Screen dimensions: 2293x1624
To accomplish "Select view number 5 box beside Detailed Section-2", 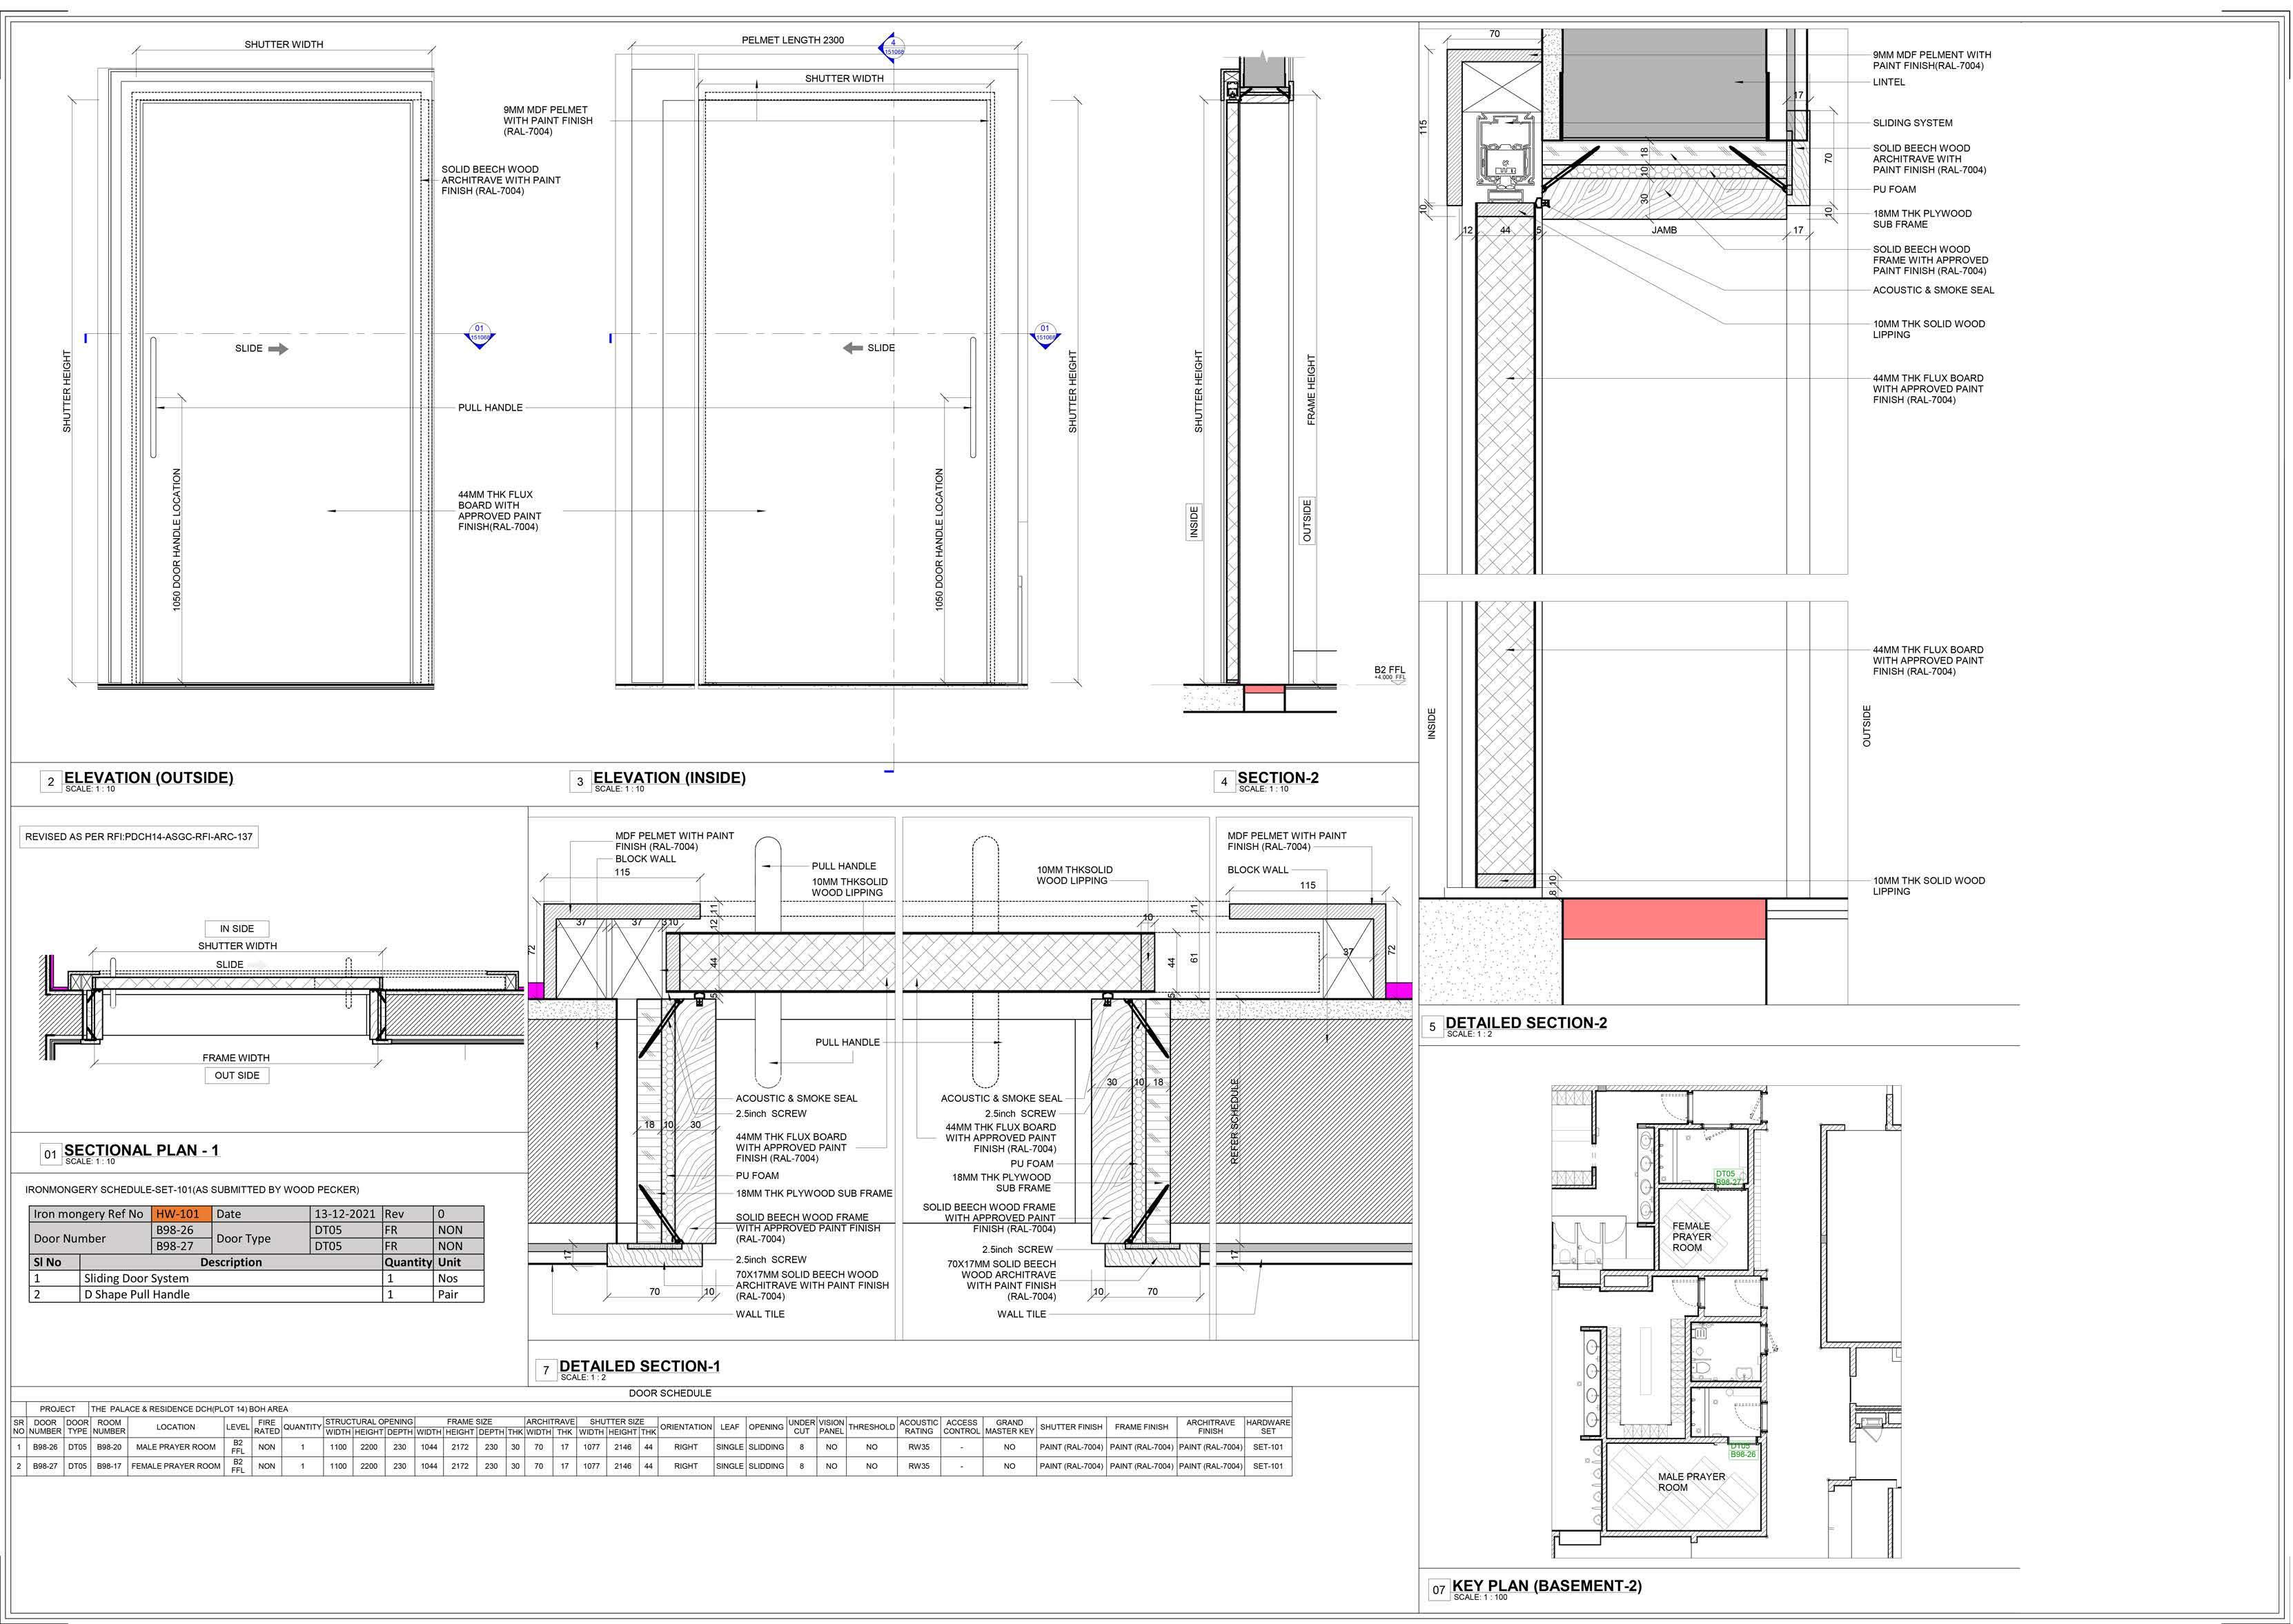I will coord(1432,1027).
